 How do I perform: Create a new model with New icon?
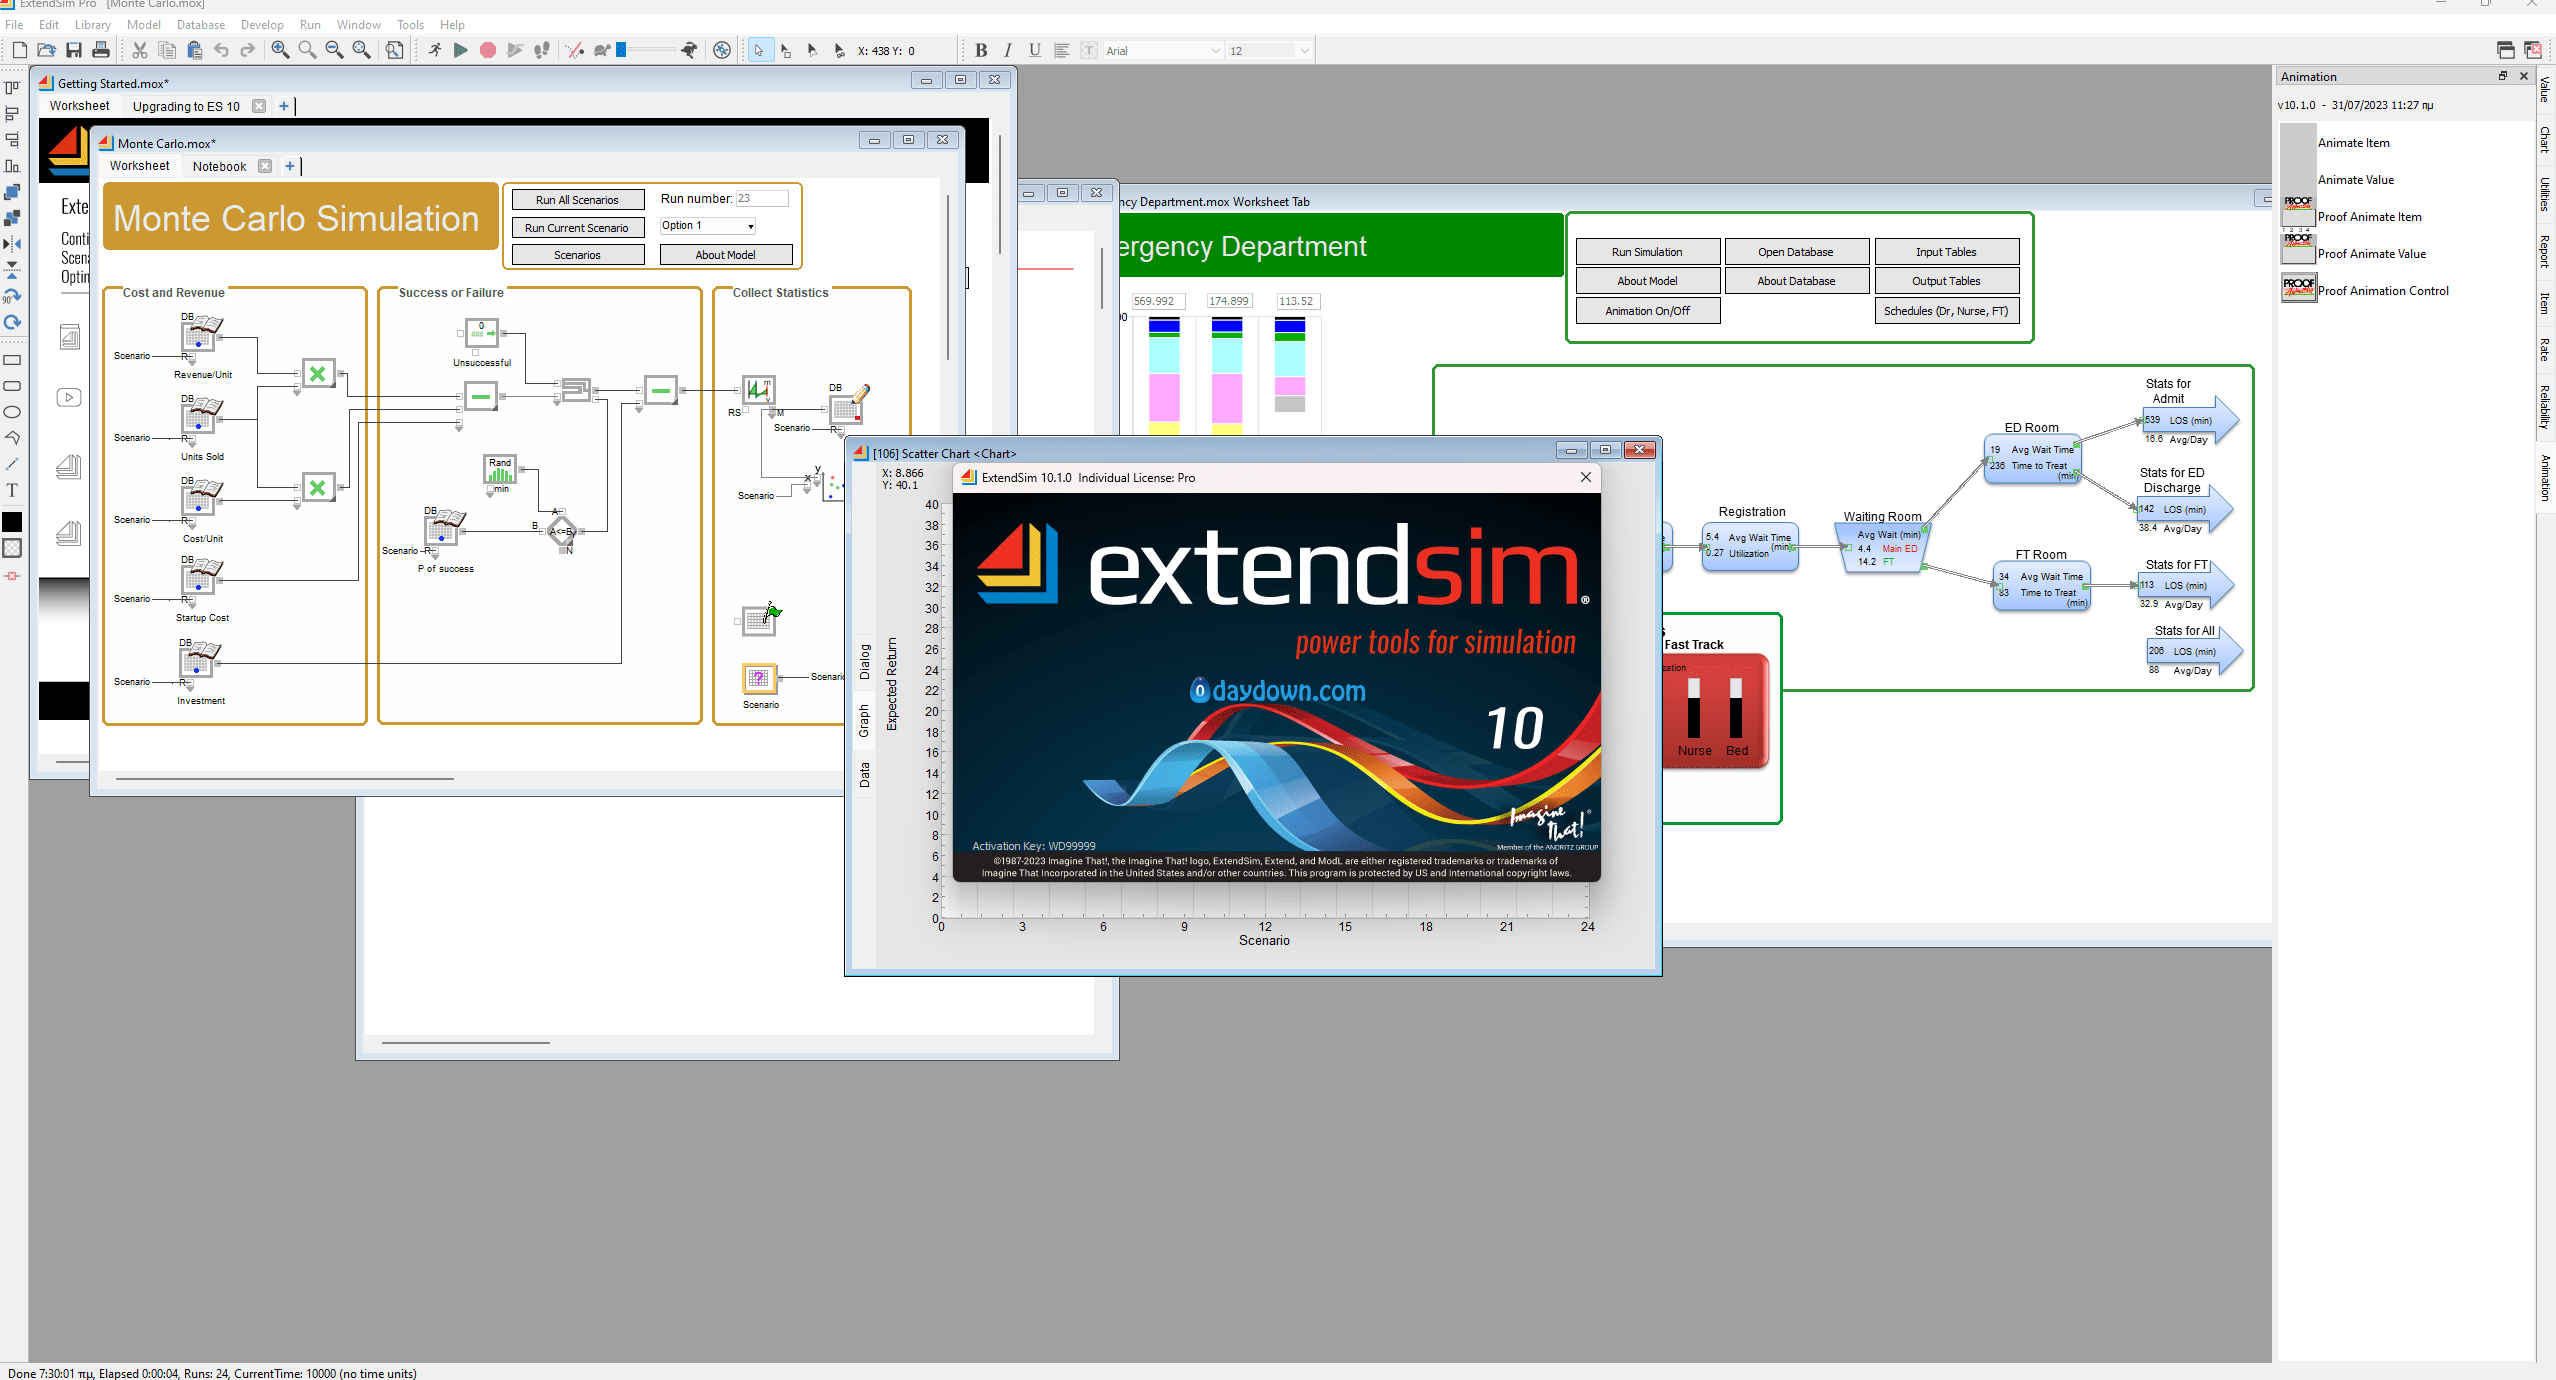tap(19, 50)
